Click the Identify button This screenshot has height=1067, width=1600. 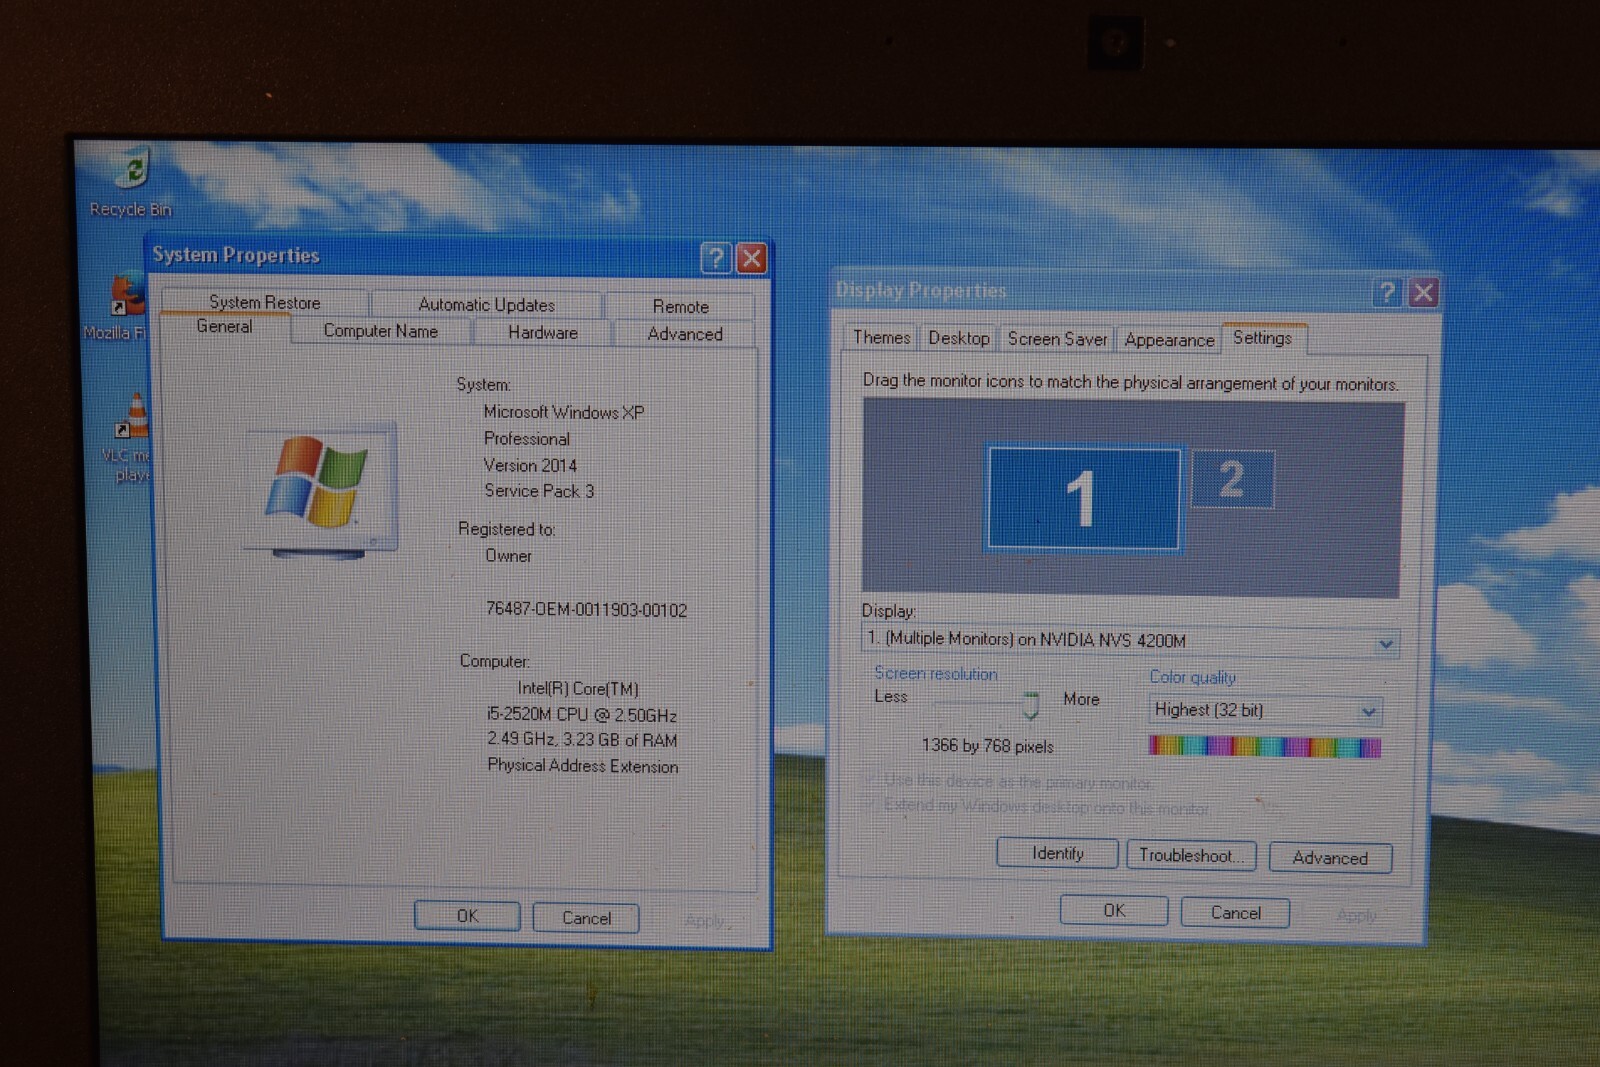(1057, 853)
